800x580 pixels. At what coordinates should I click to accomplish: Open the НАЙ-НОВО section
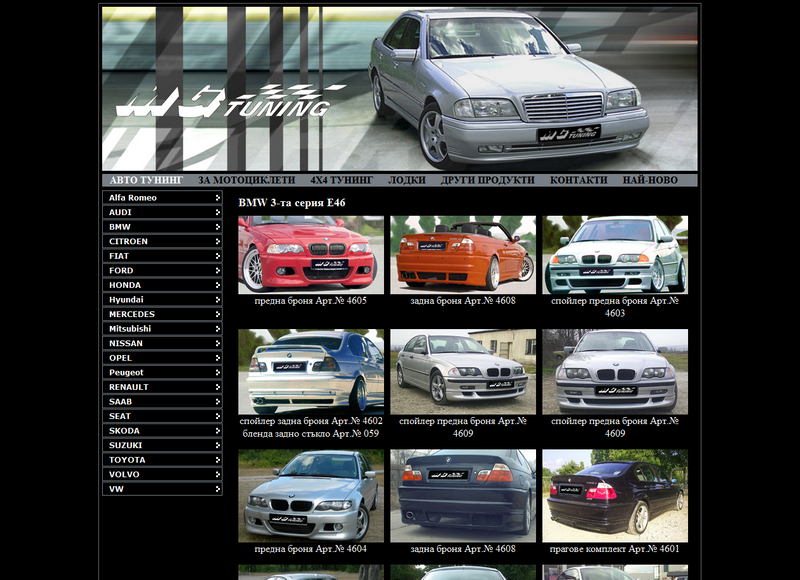point(650,180)
